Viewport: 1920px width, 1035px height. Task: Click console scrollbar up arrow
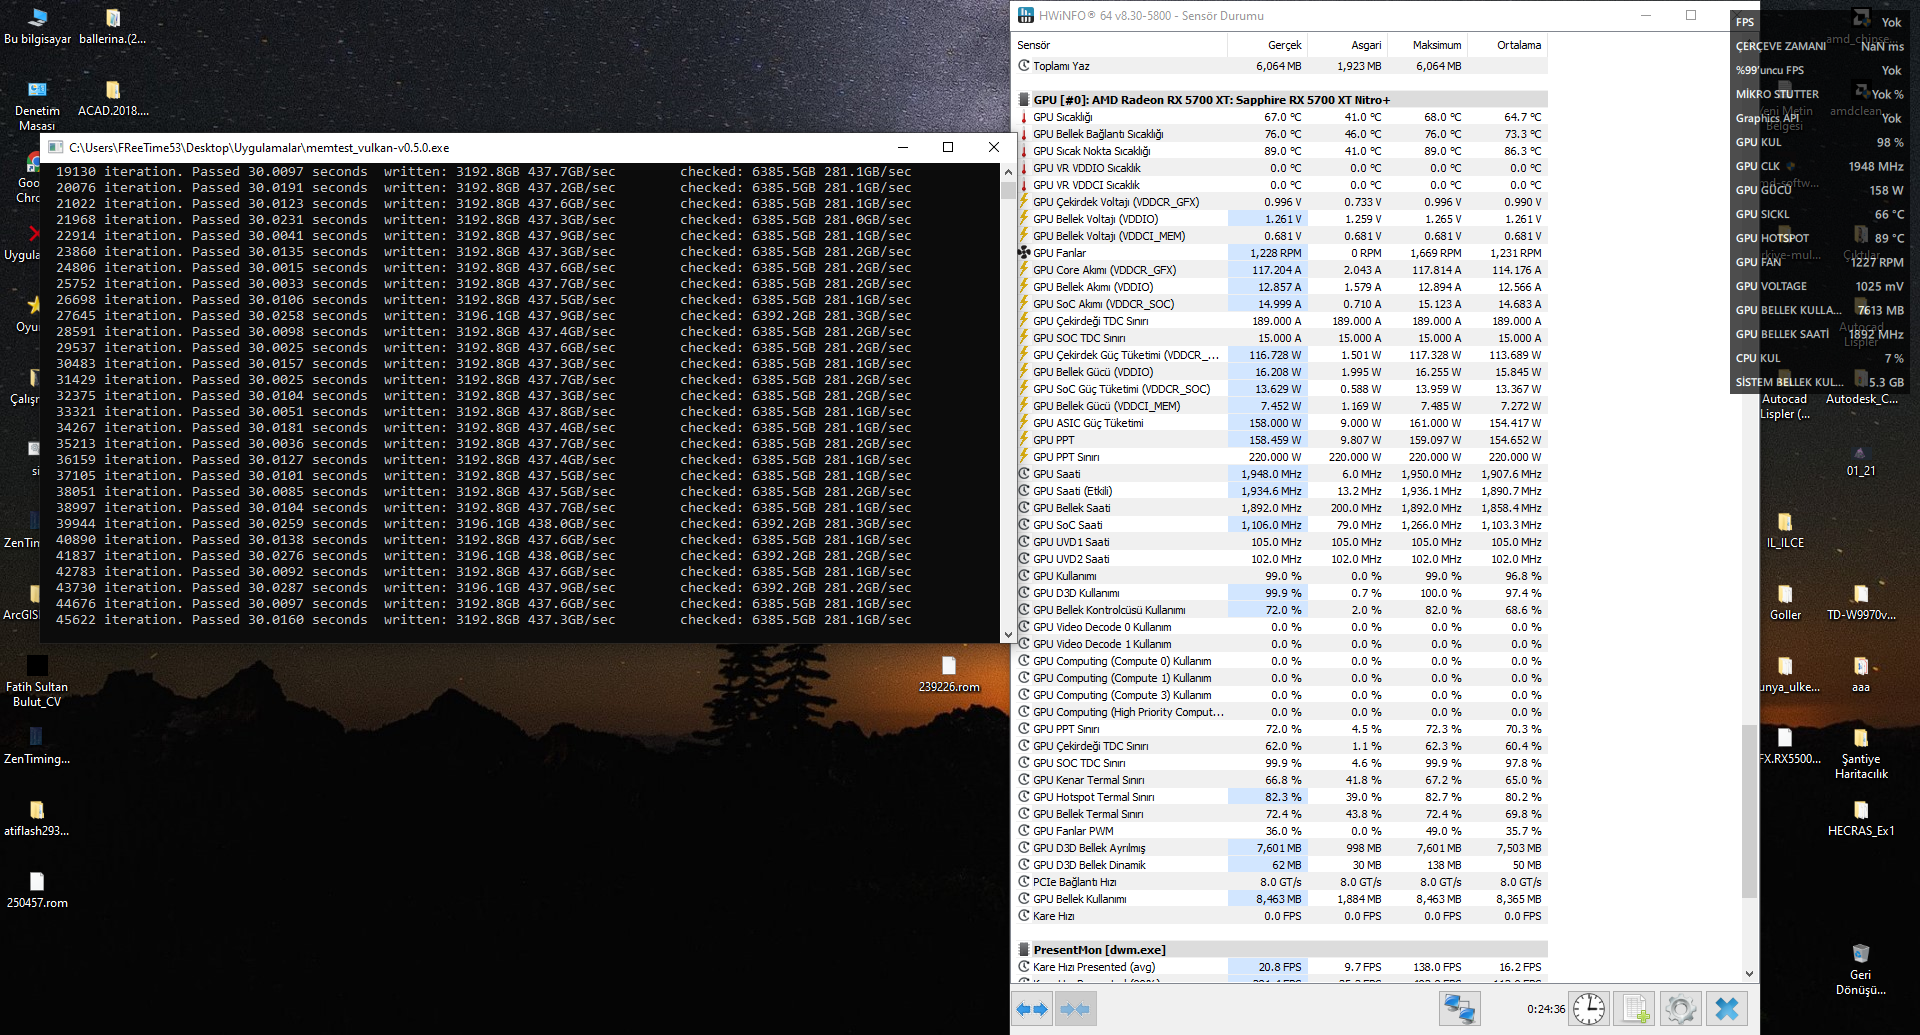tap(1008, 172)
